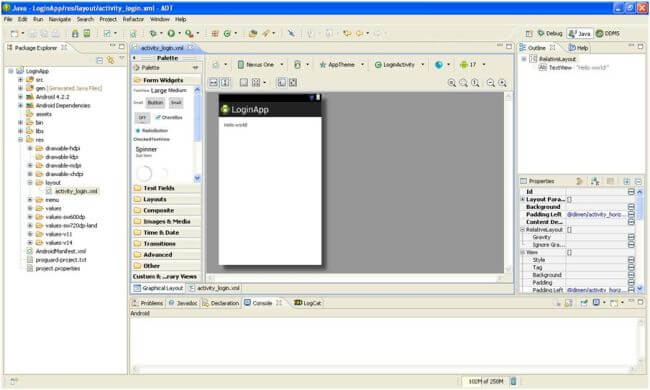This screenshot has height=390, width=650.
Task: Click Open Type toolbar icon
Action: (253, 34)
